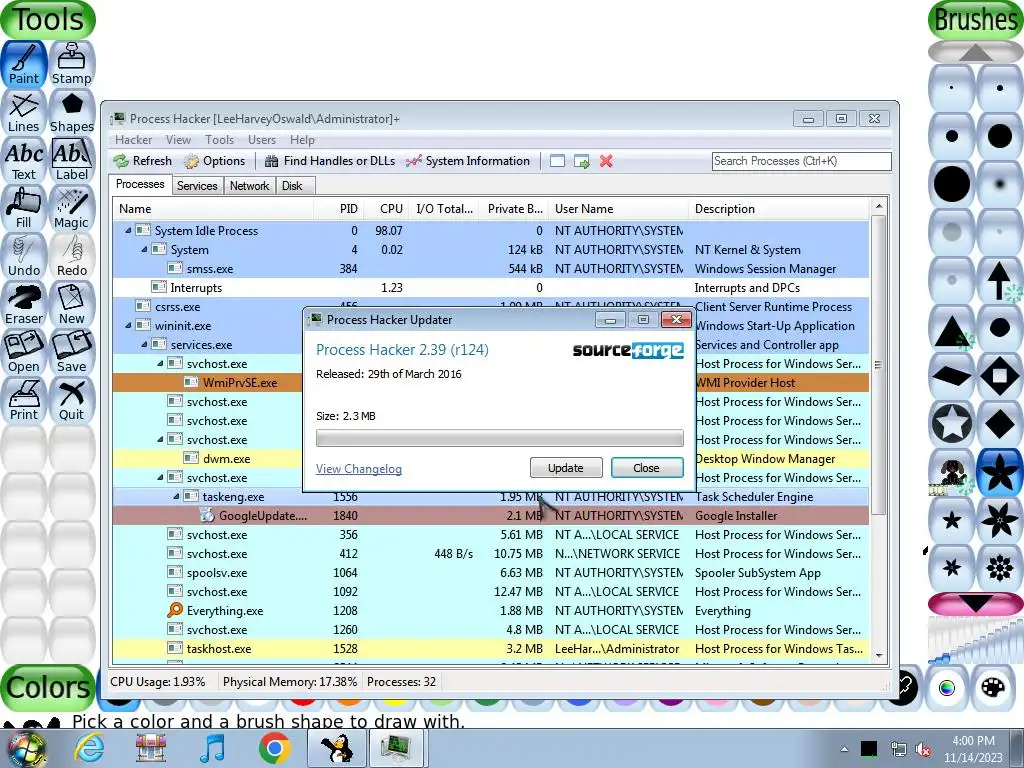Open the color mixer palette swatch
Image resolution: width=1024 pixels, height=768 pixels.
(x=993, y=688)
